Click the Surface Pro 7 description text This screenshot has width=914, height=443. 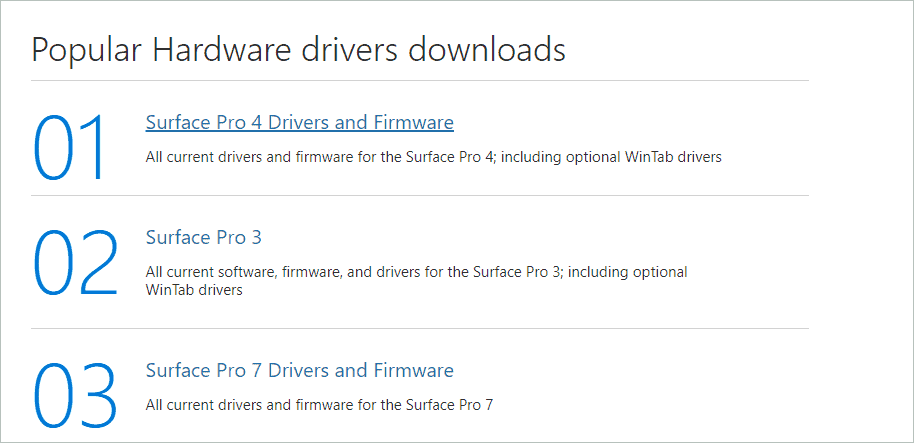pos(319,405)
